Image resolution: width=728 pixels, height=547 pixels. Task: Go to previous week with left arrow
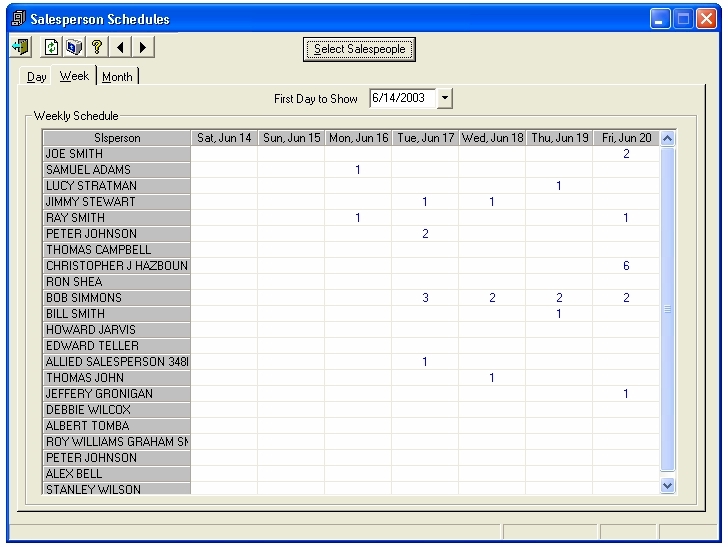coord(120,47)
